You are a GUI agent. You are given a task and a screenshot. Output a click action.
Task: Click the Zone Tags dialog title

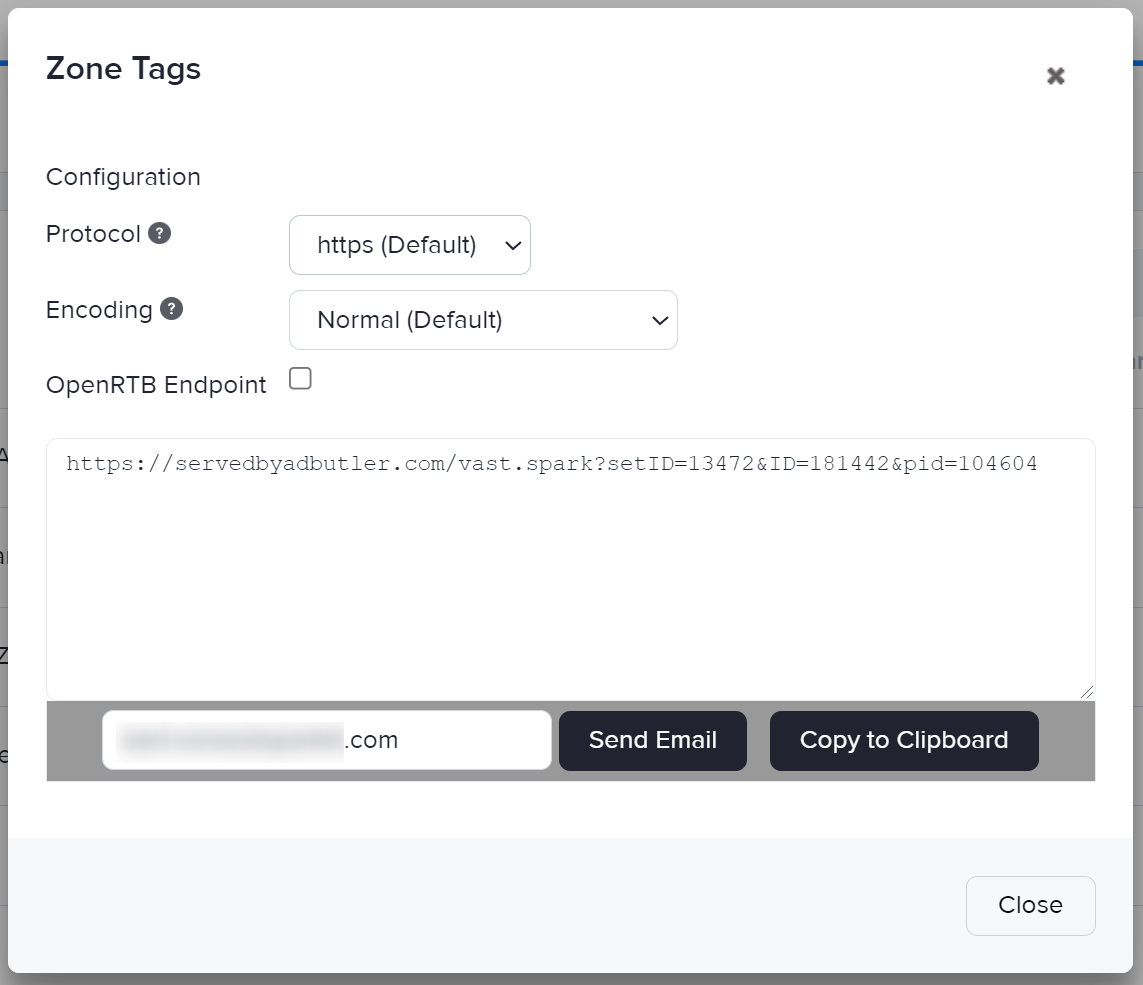point(122,68)
